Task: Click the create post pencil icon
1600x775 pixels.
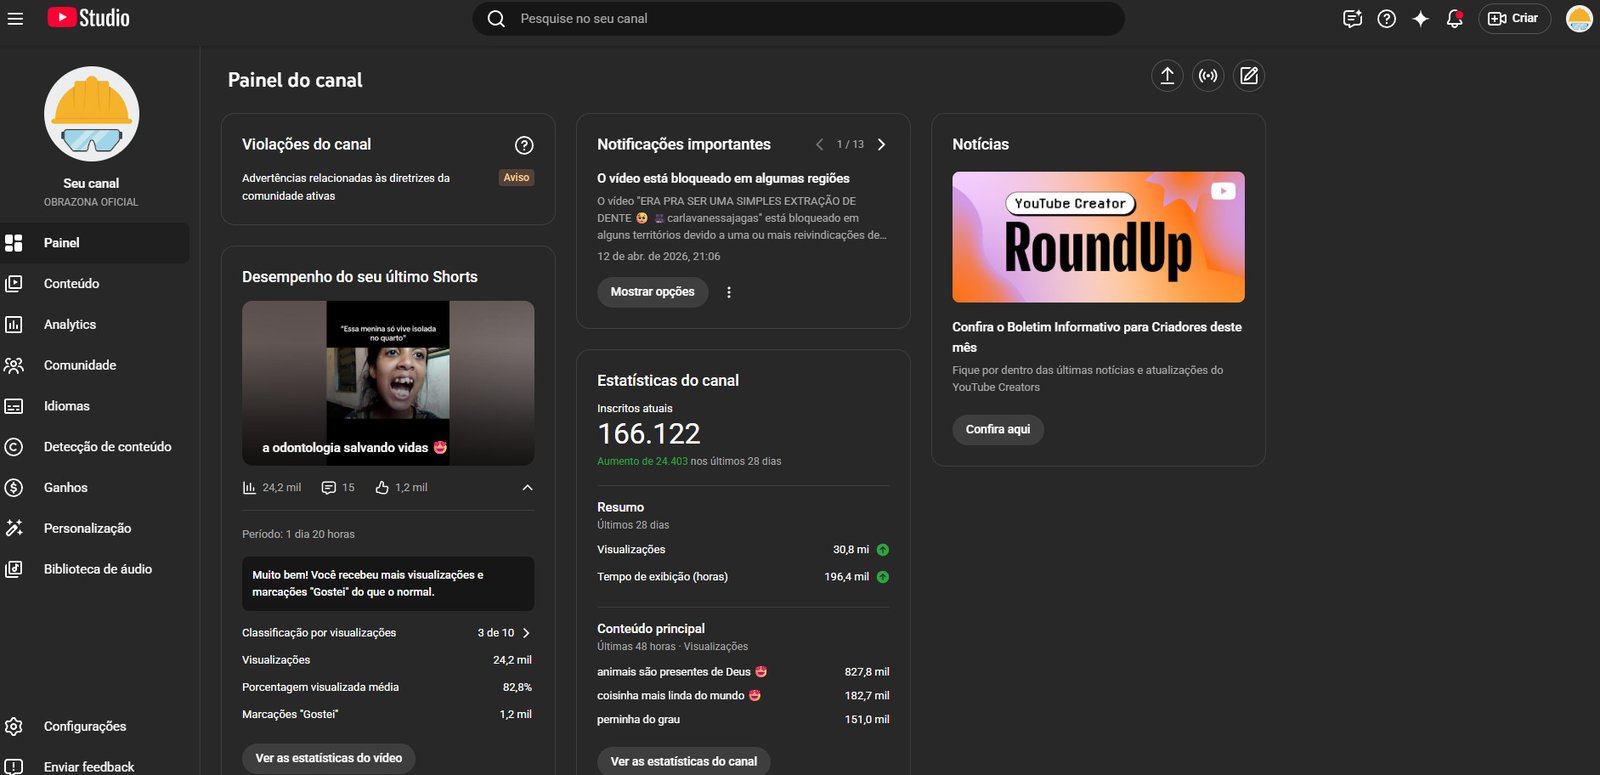Action: pos(1249,76)
